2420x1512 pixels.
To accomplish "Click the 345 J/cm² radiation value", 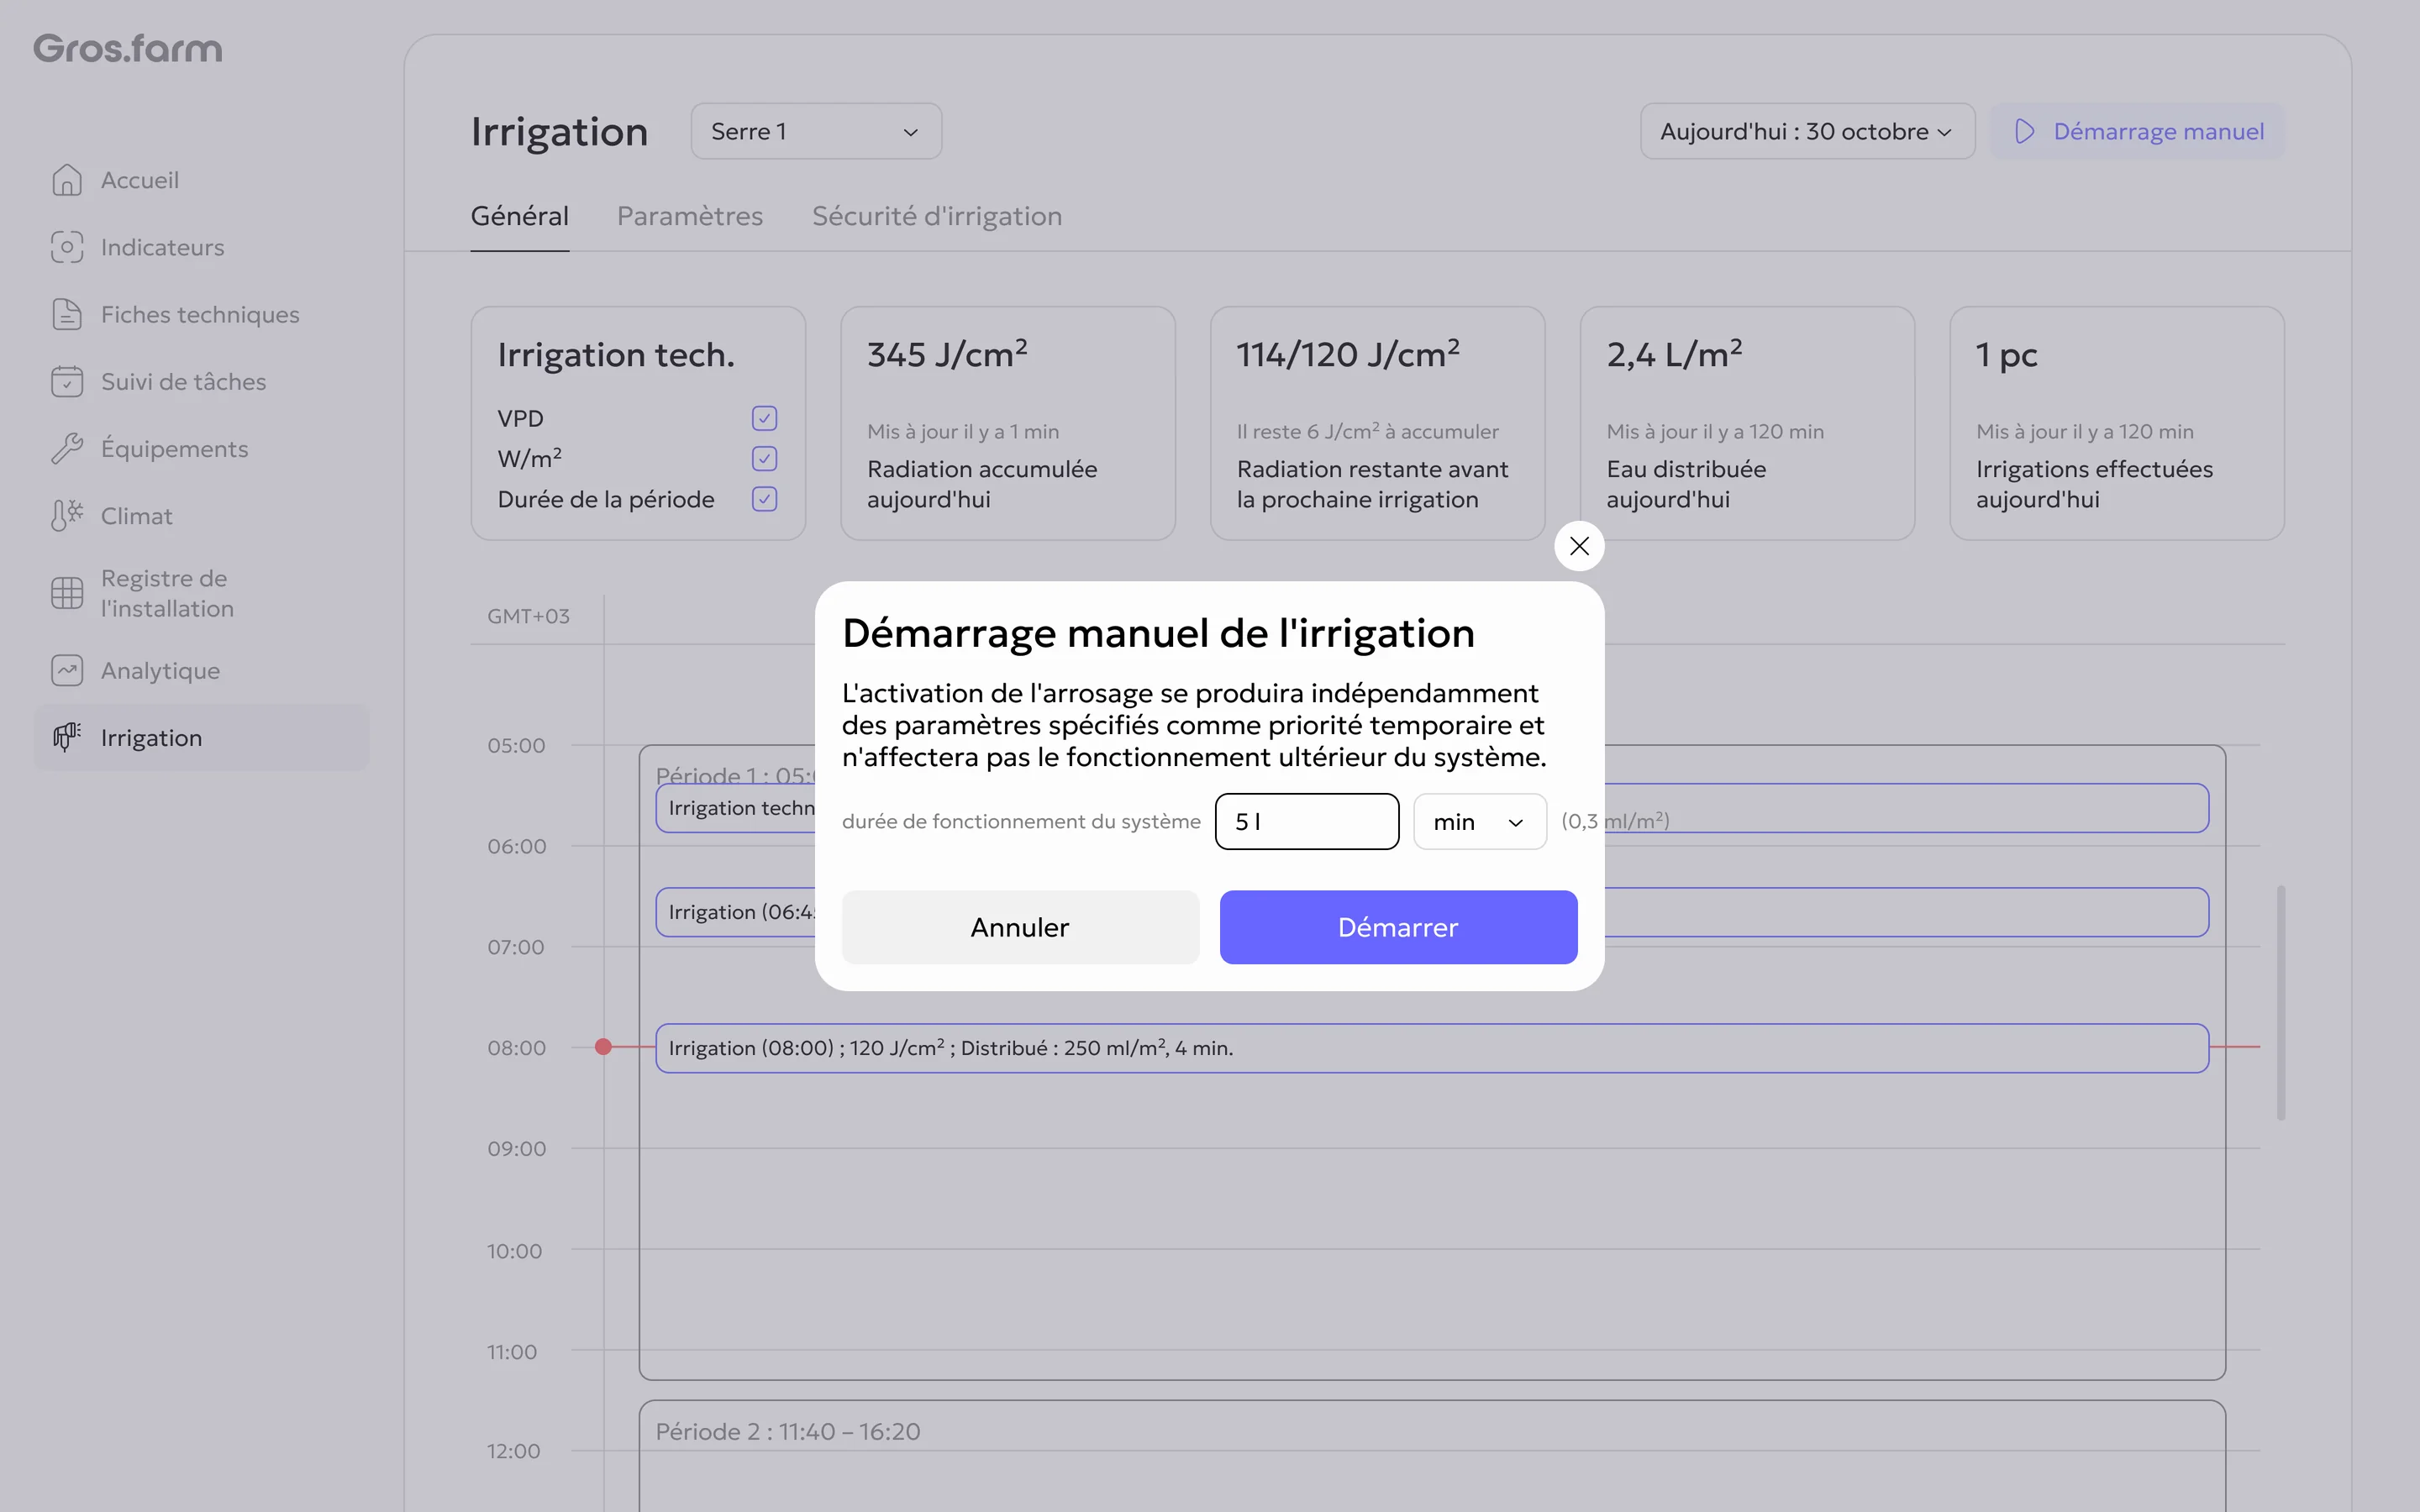I will tap(947, 354).
